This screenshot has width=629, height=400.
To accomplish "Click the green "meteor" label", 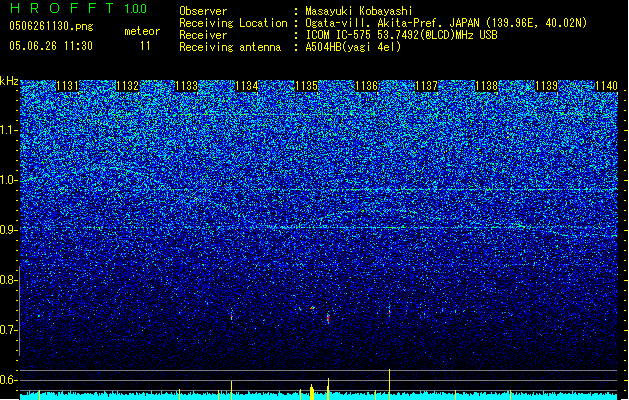I will [x=142, y=31].
